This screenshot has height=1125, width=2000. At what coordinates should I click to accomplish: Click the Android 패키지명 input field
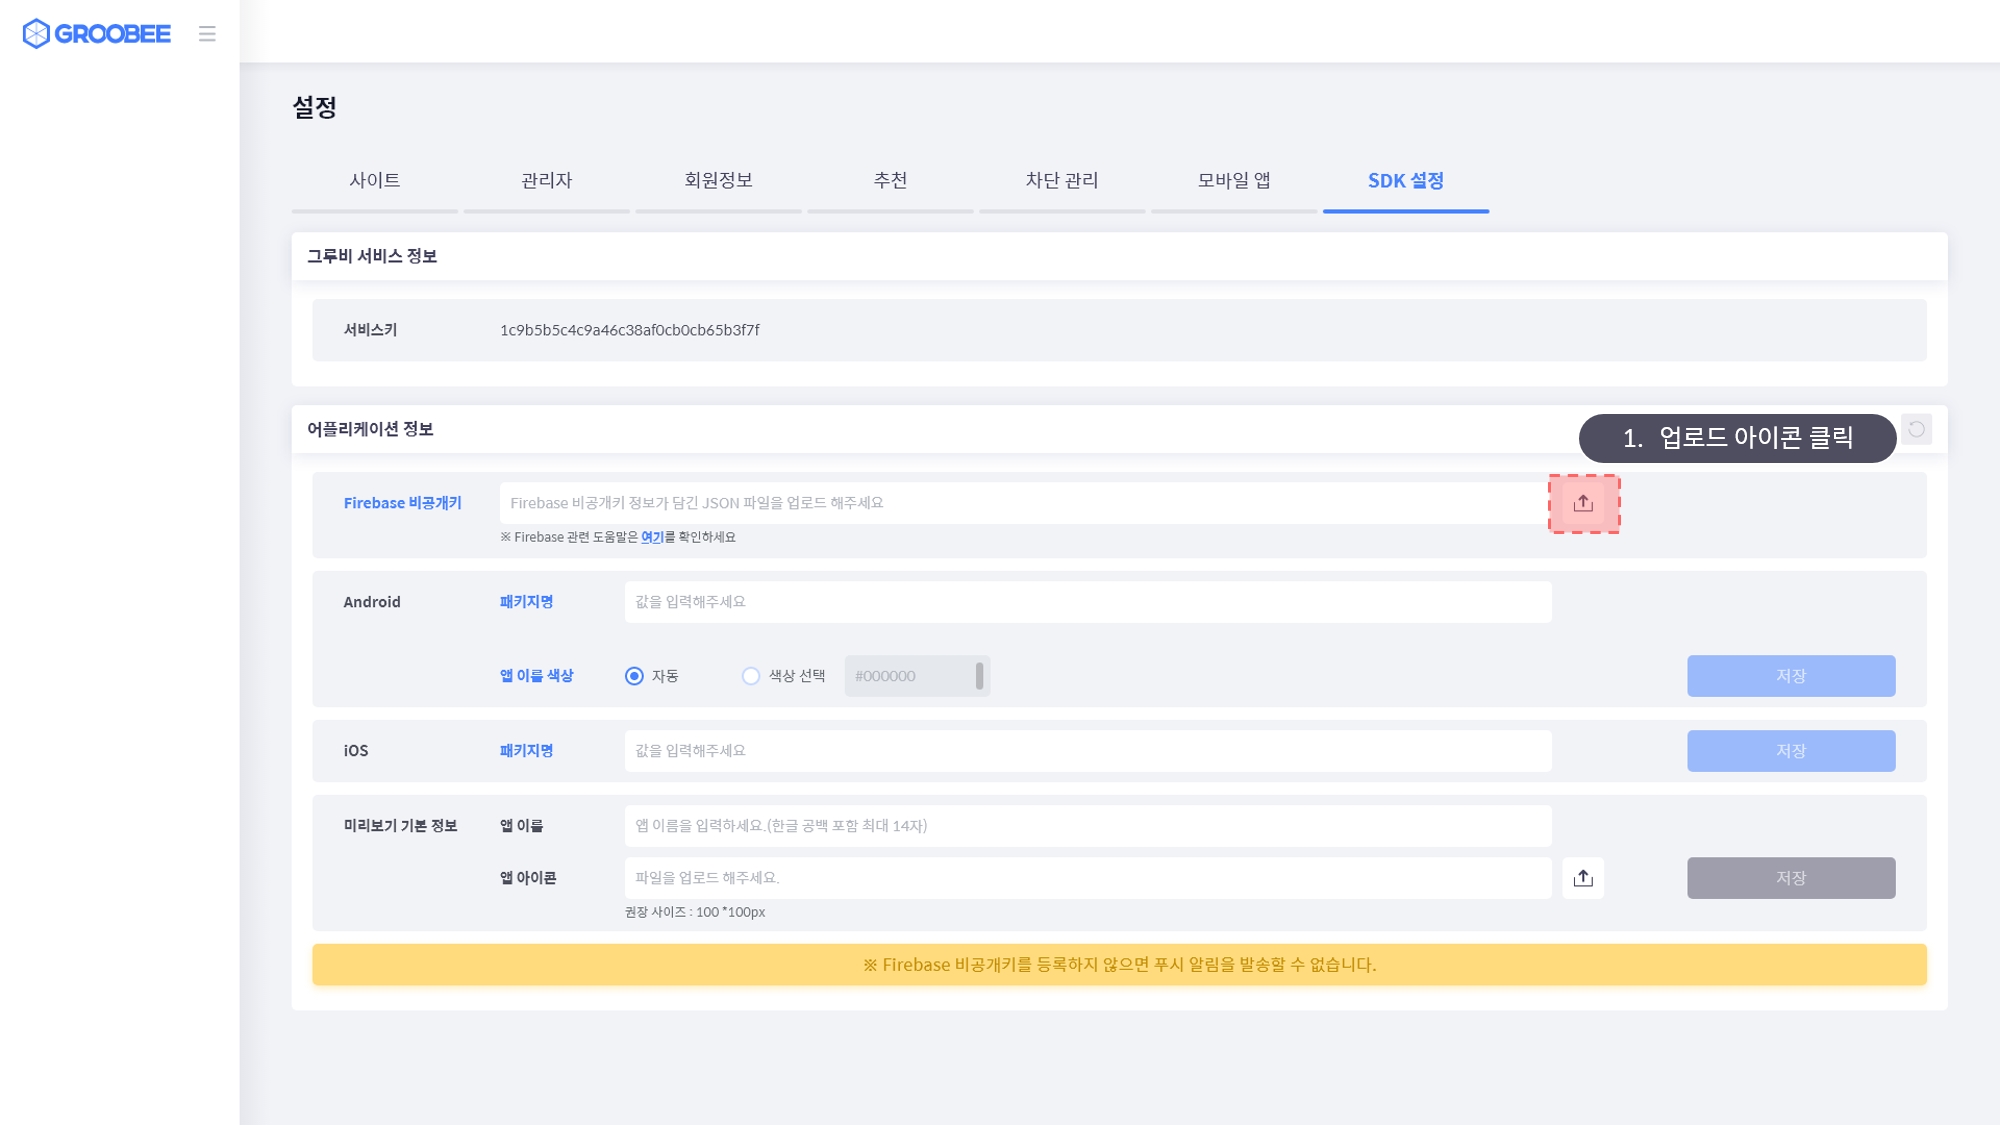pos(1088,602)
